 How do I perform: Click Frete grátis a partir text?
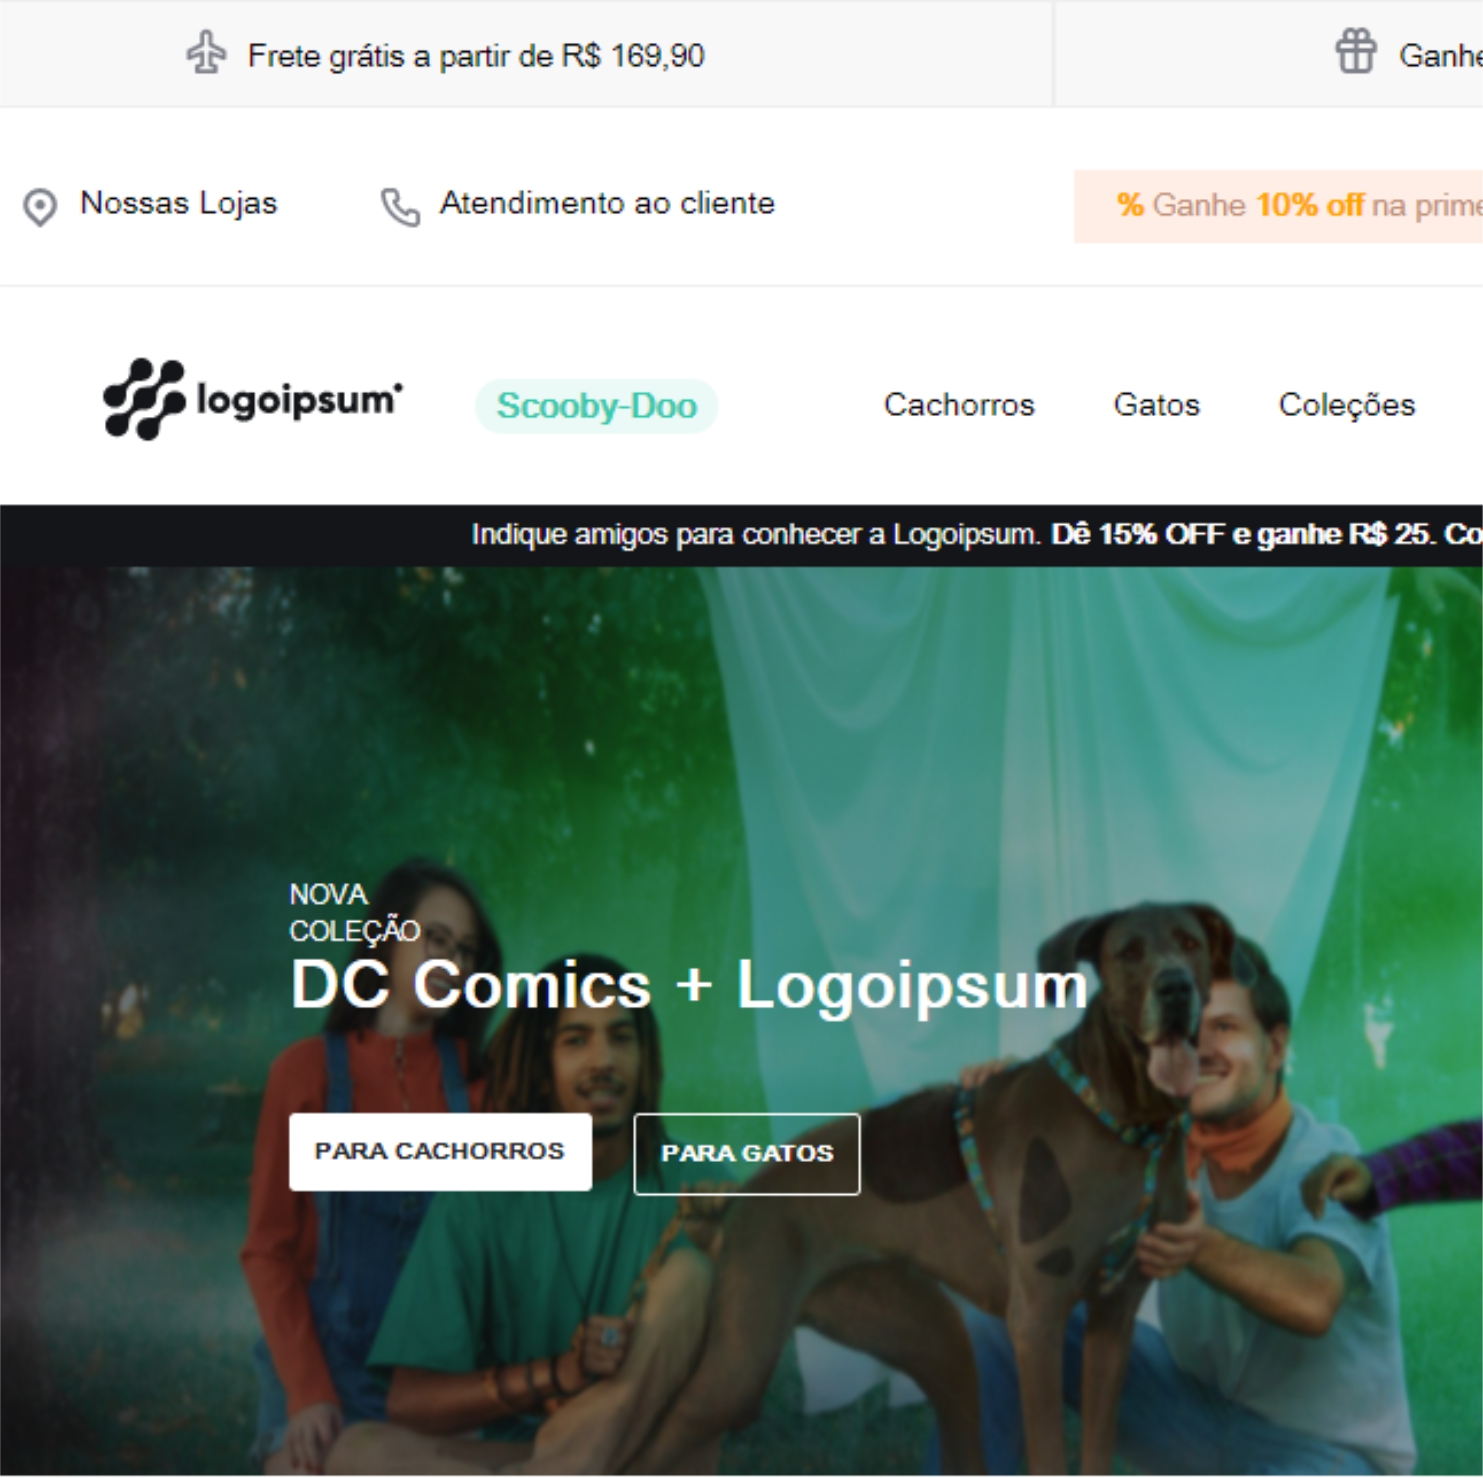coord(476,55)
